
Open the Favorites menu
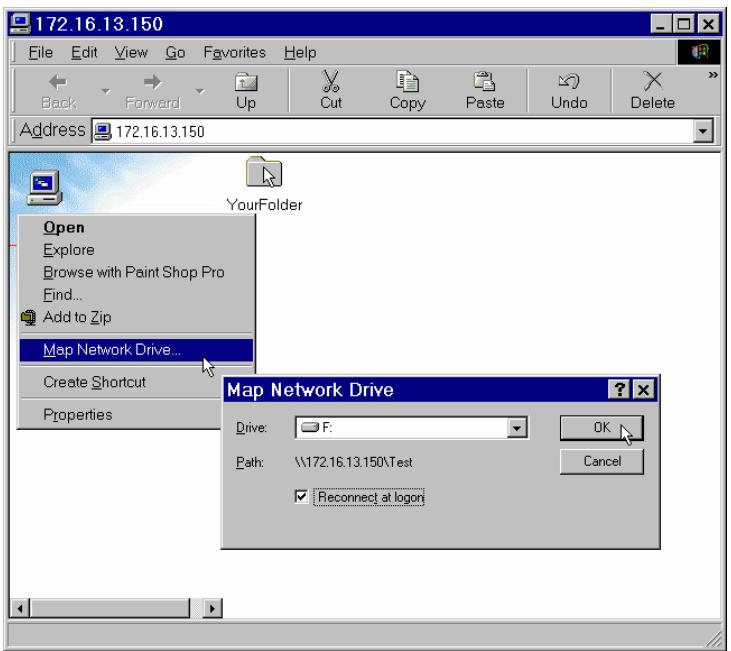[234, 52]
